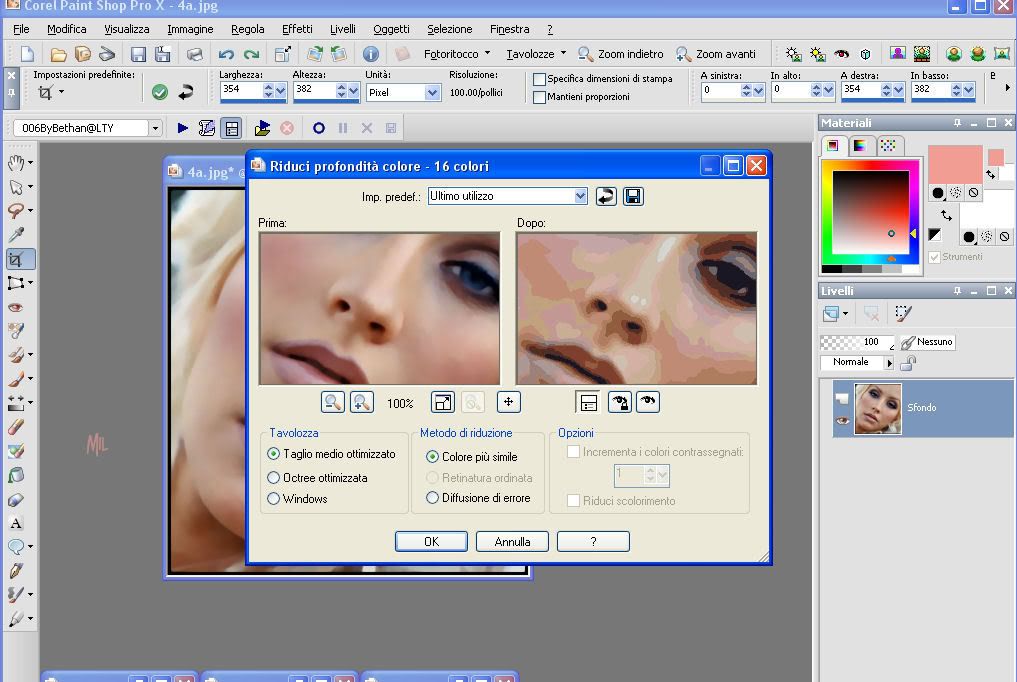
Task: Run the selected script with play arrow
Action: click(183, 128)
